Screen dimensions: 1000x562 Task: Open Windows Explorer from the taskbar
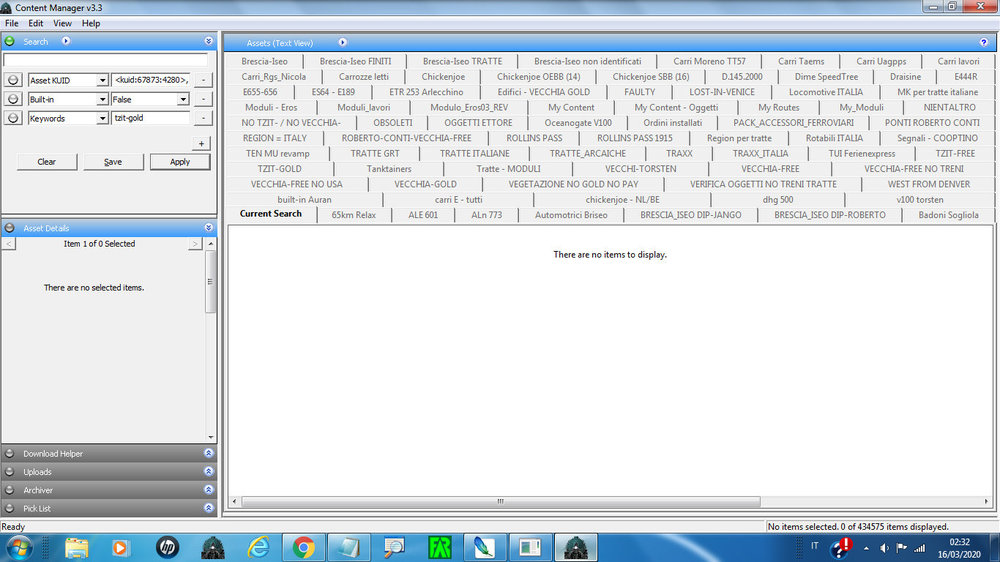(x=77, y=548)
